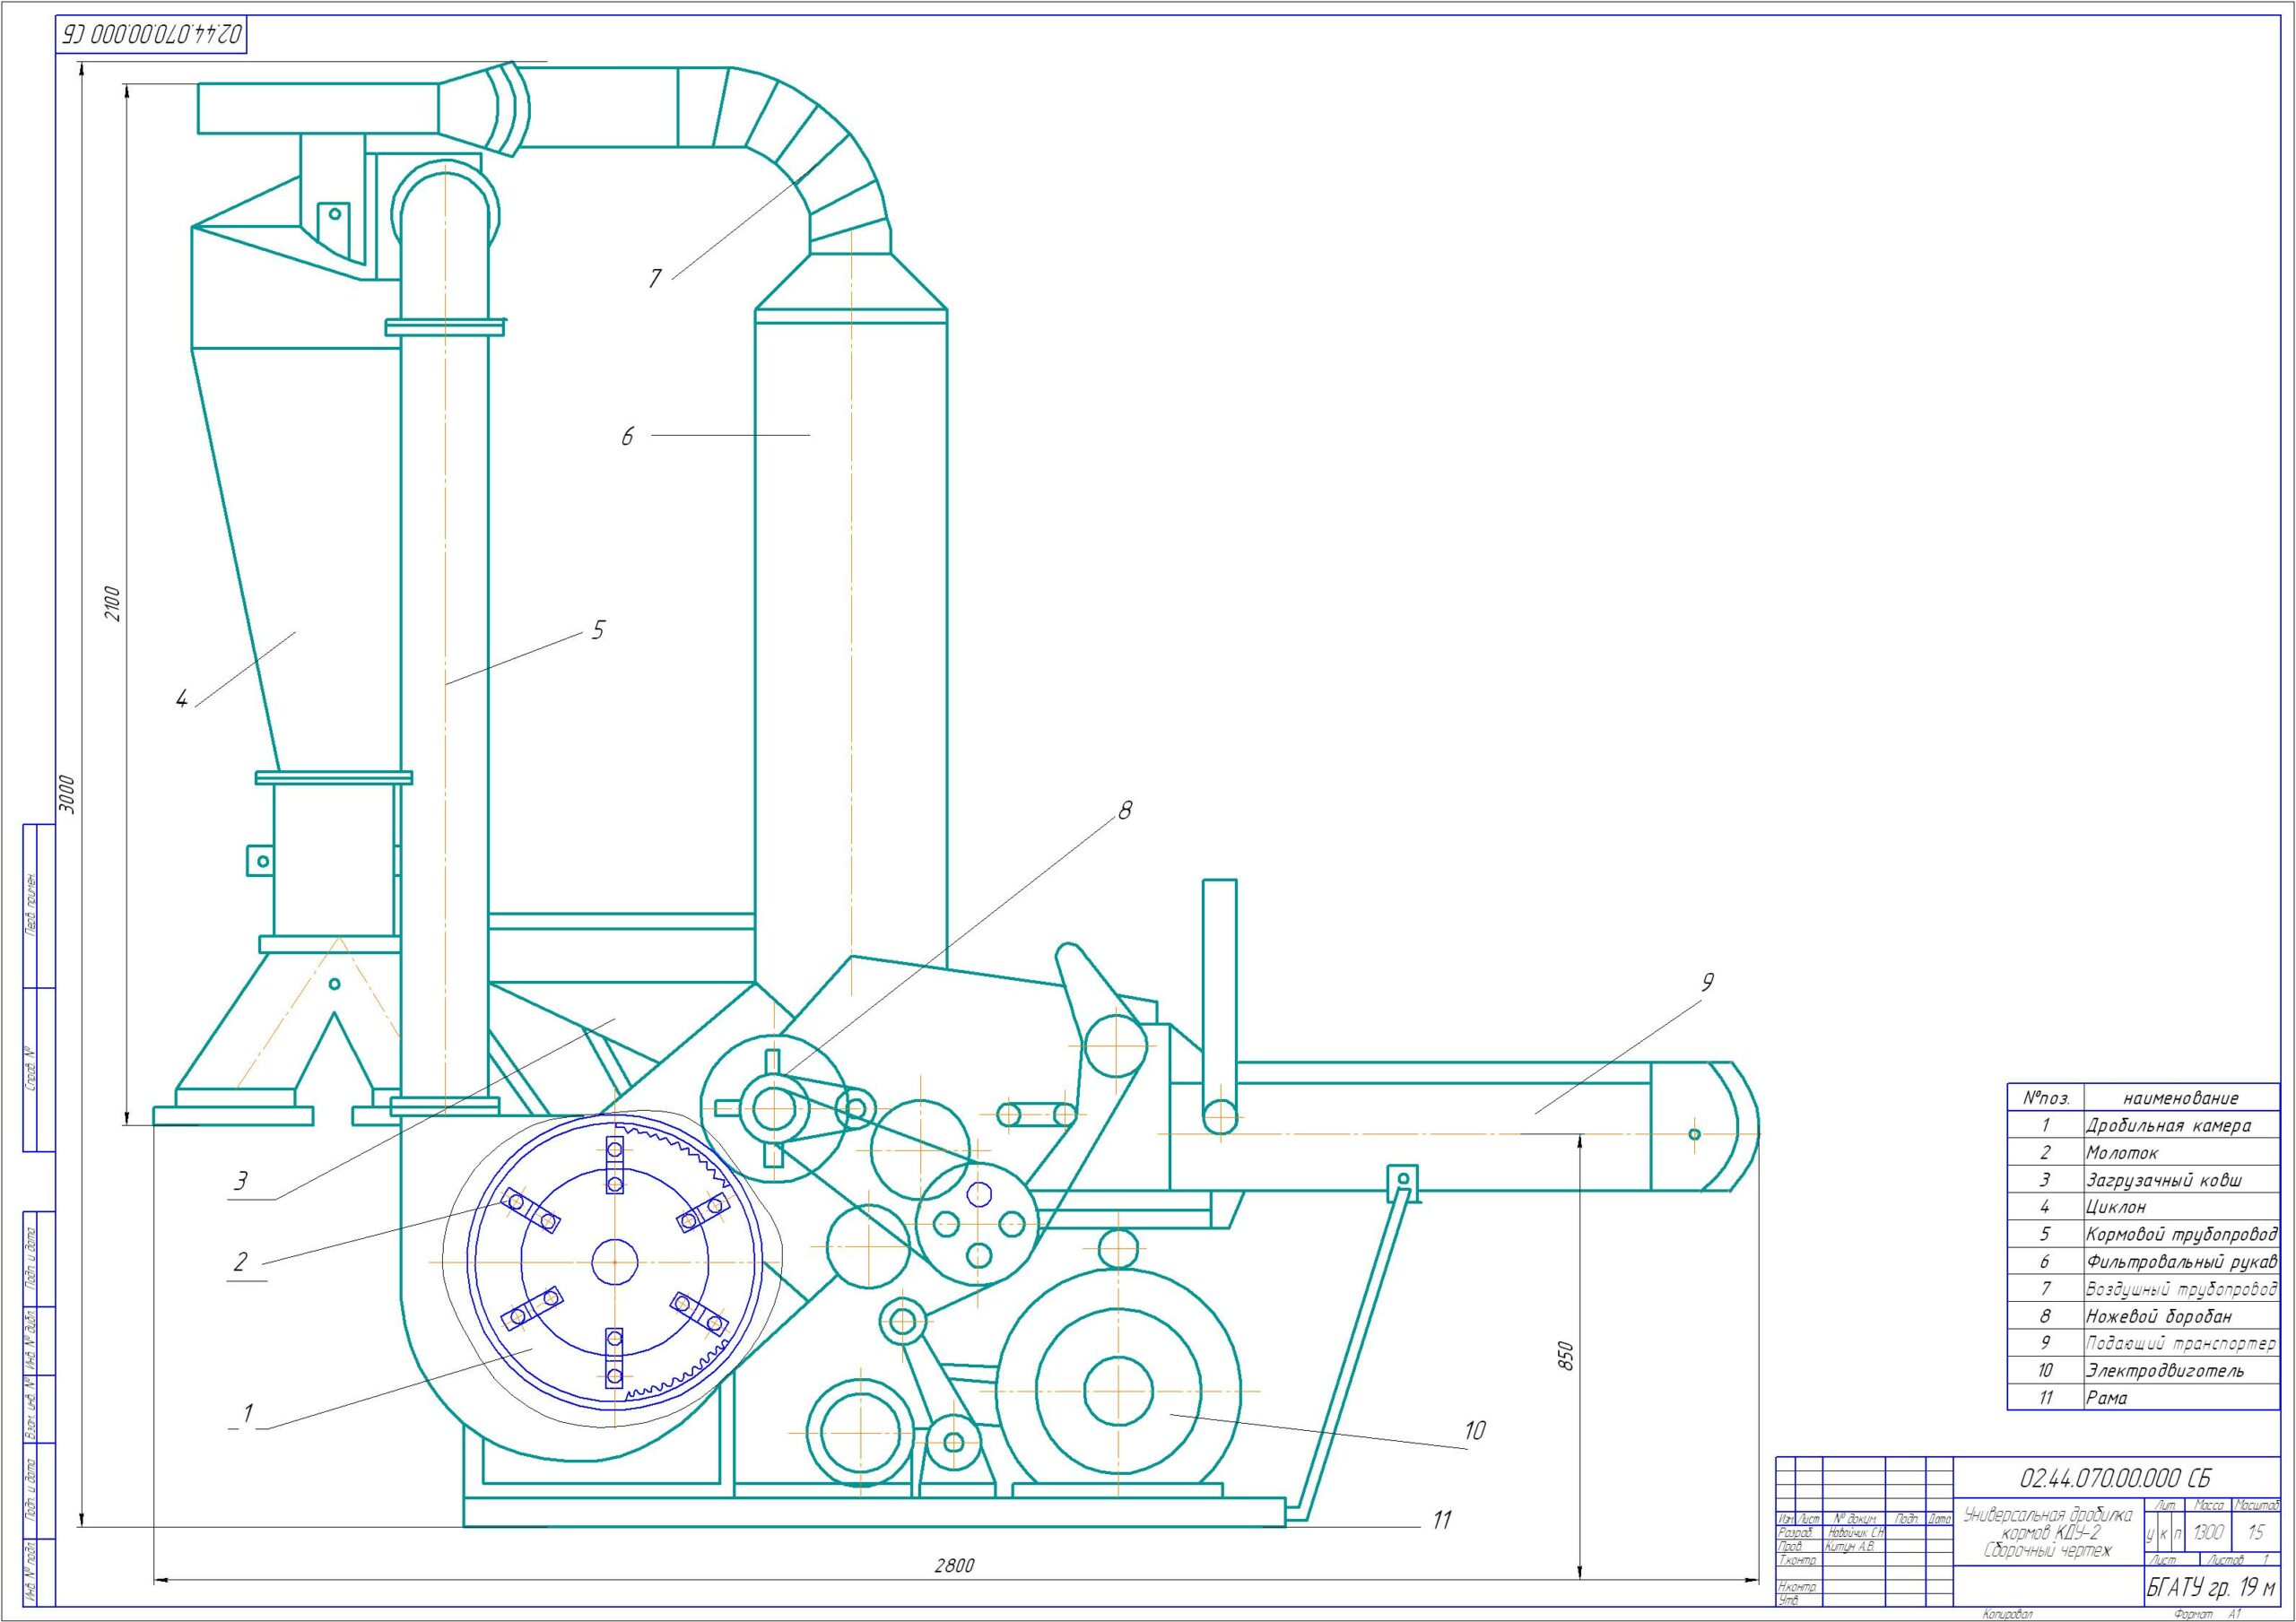
Task: Click the 'Листов 1' cell in title block
Action: [2240, 1560]
